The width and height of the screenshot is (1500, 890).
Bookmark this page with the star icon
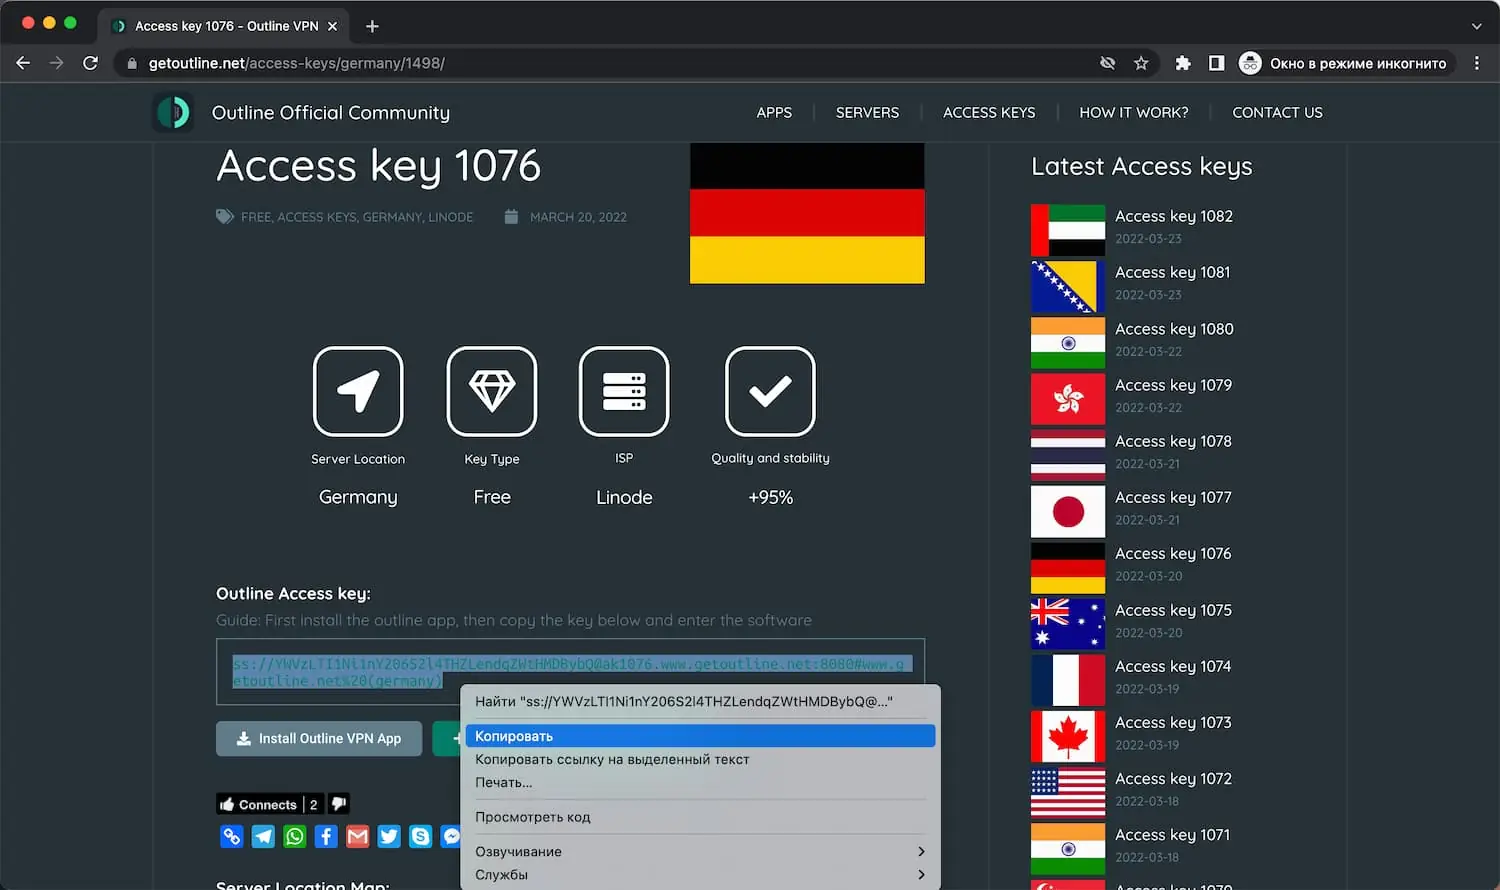click(1141, 63)
